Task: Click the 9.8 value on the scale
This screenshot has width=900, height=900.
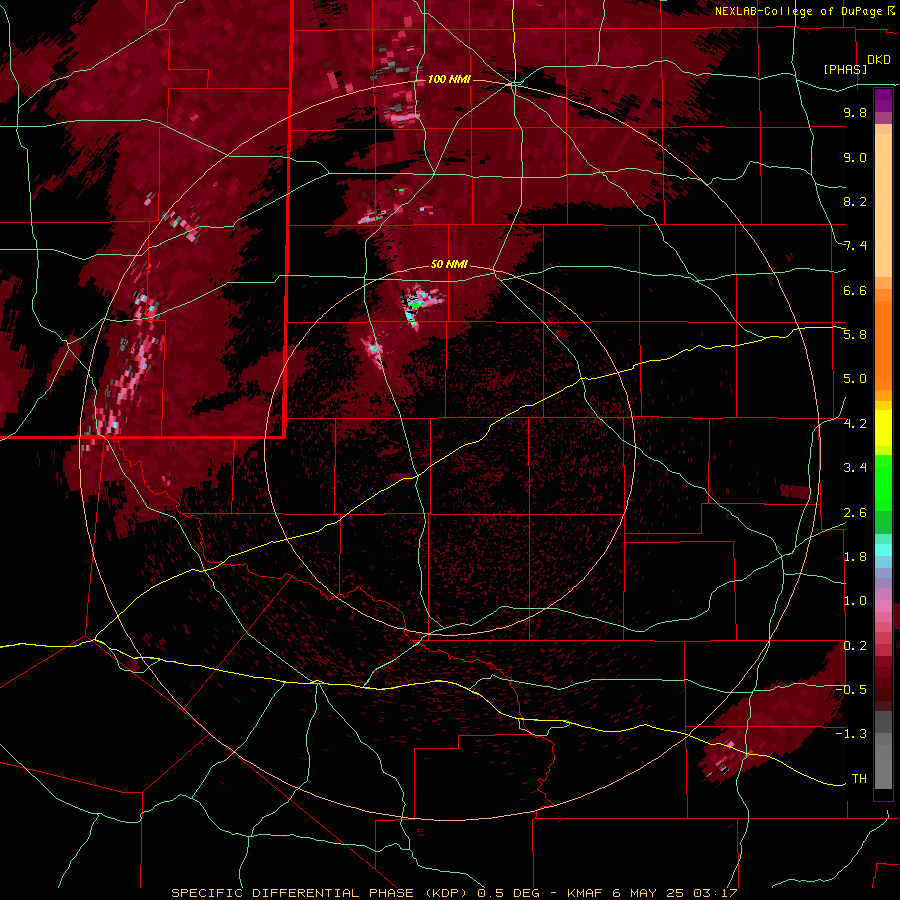Action: pos(855,112)
